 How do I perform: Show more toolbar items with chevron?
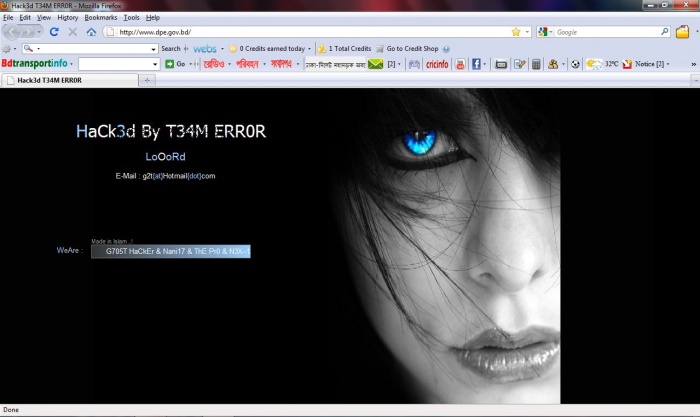(693, 64)
